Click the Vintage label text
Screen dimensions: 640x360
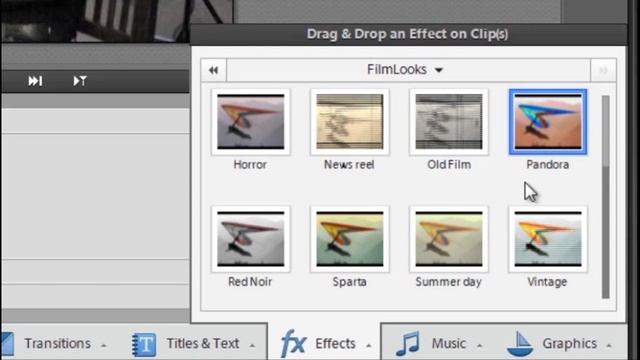[x=547, y=282]
